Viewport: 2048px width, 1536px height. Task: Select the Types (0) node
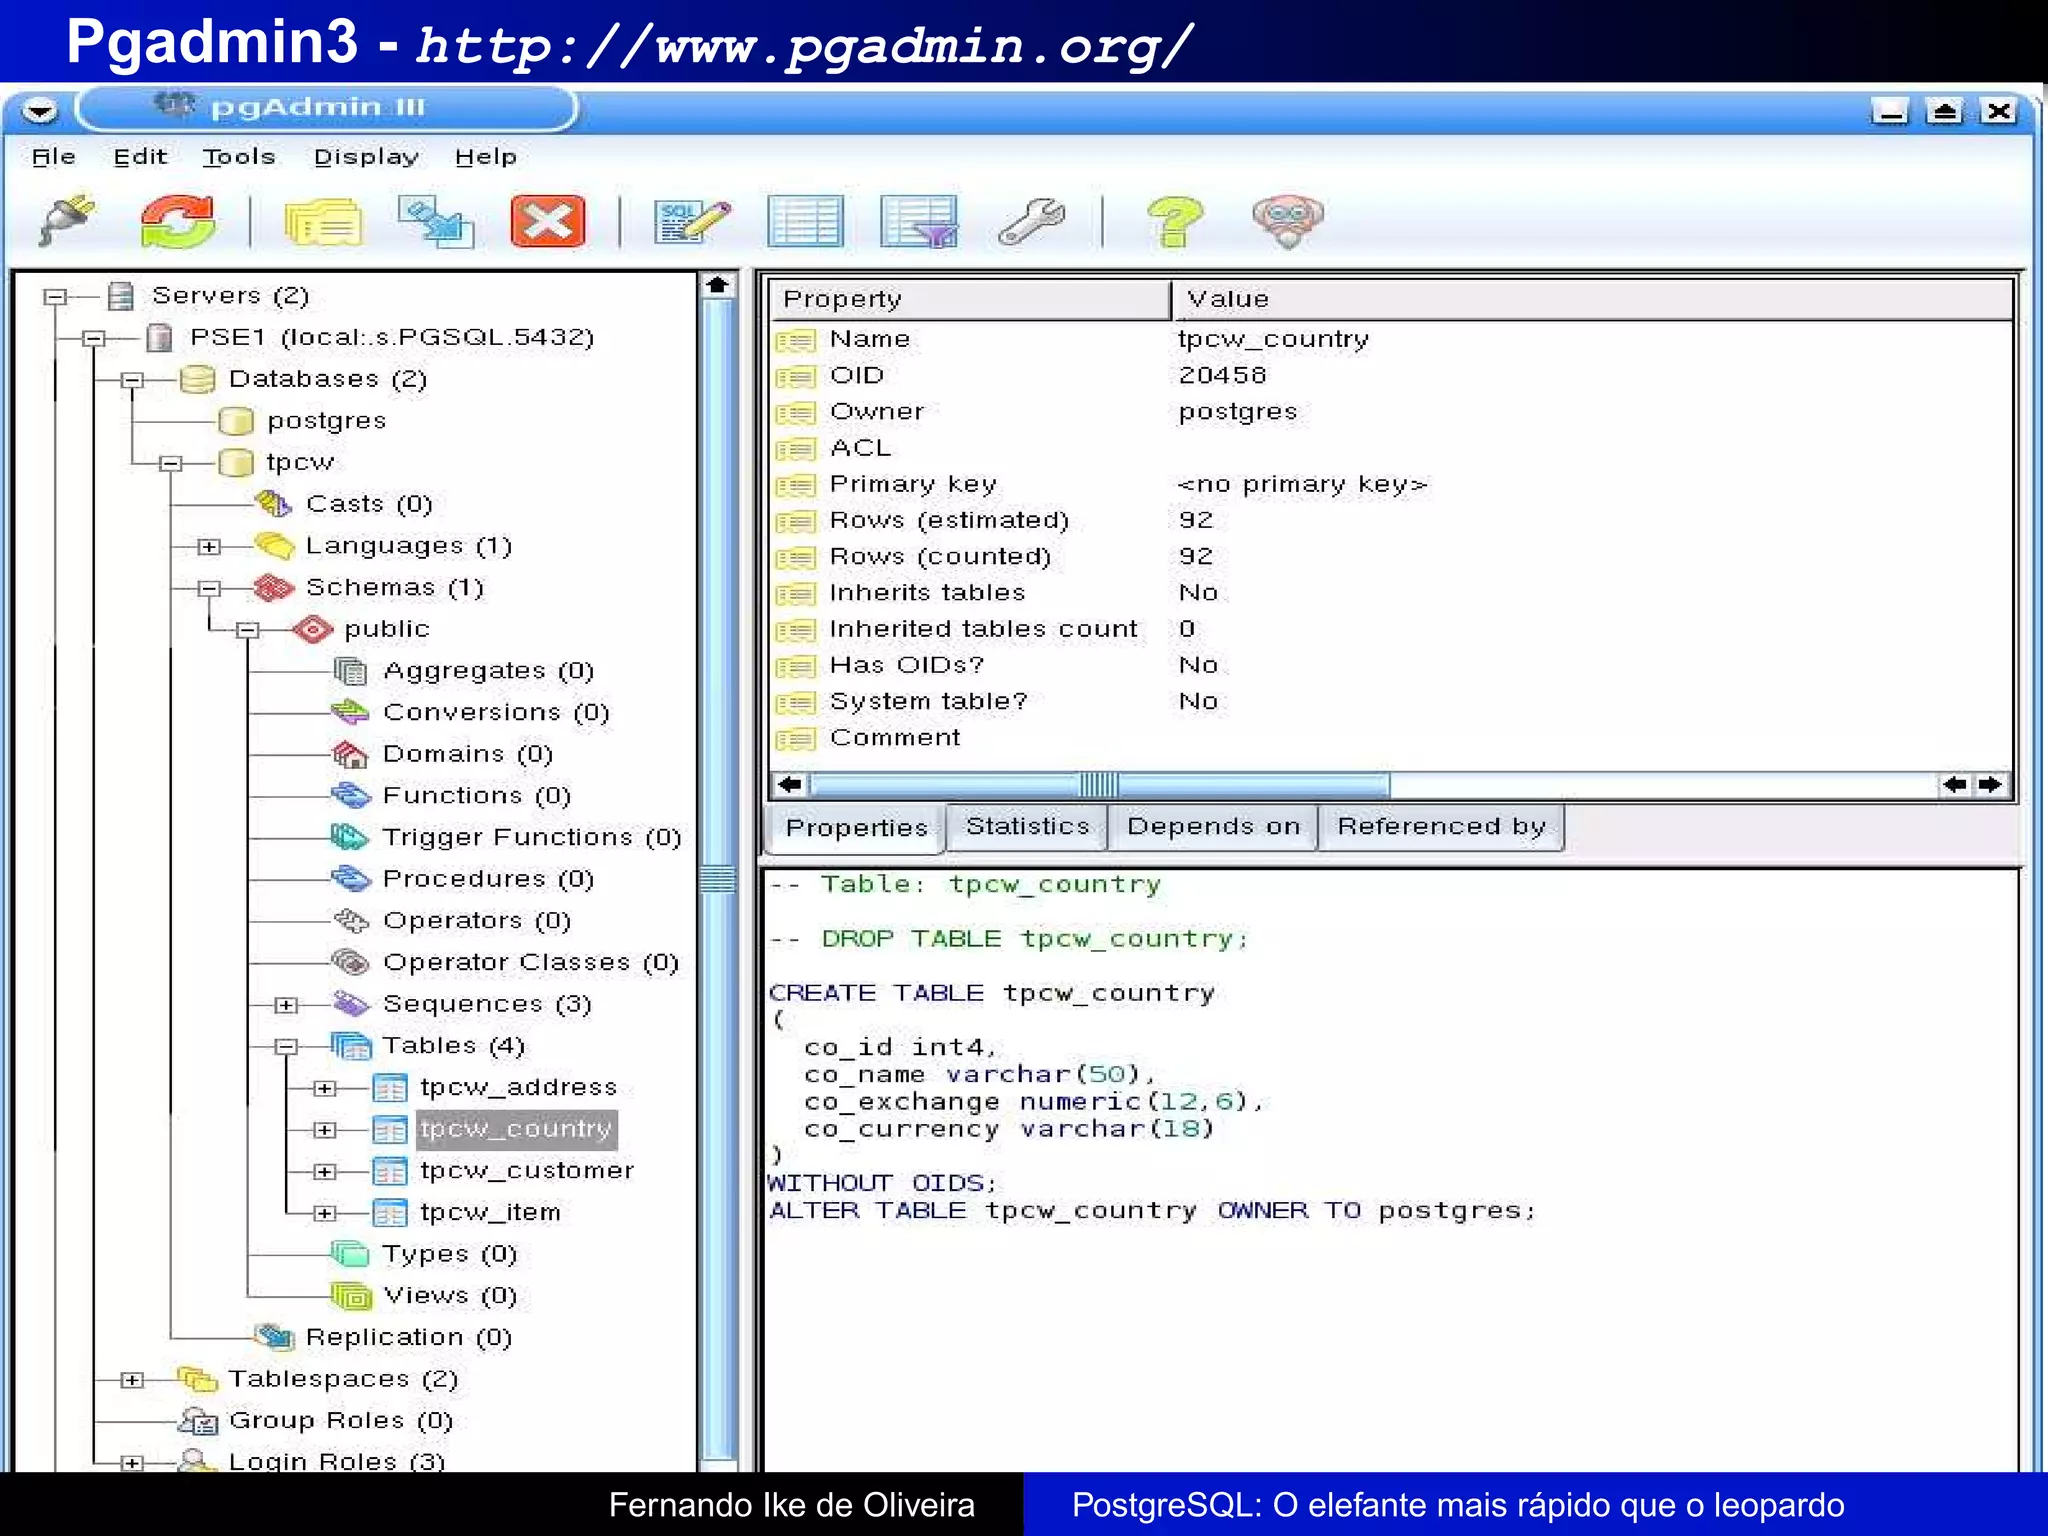pos(449,1254)
